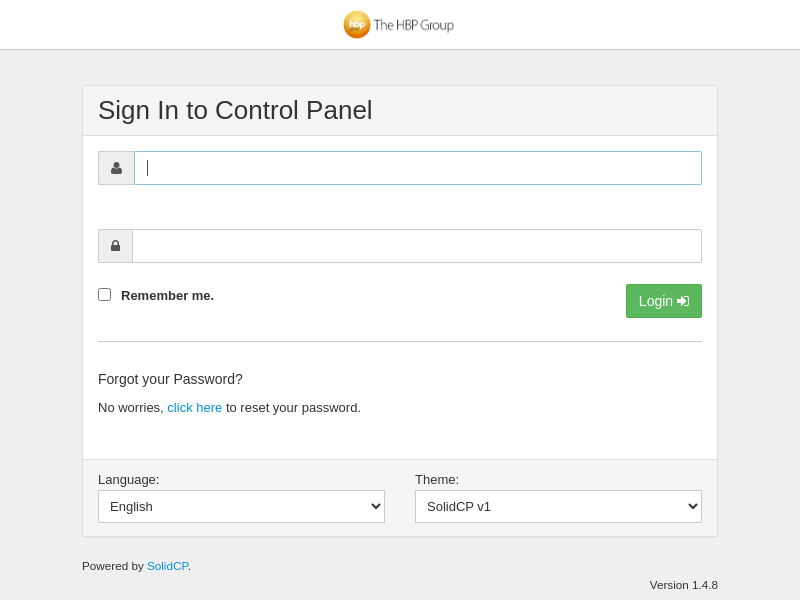The width and height of the screenshot is (800, 600).
Task: Click the orange HBP logo ball
Action: [x=357, y=25]
